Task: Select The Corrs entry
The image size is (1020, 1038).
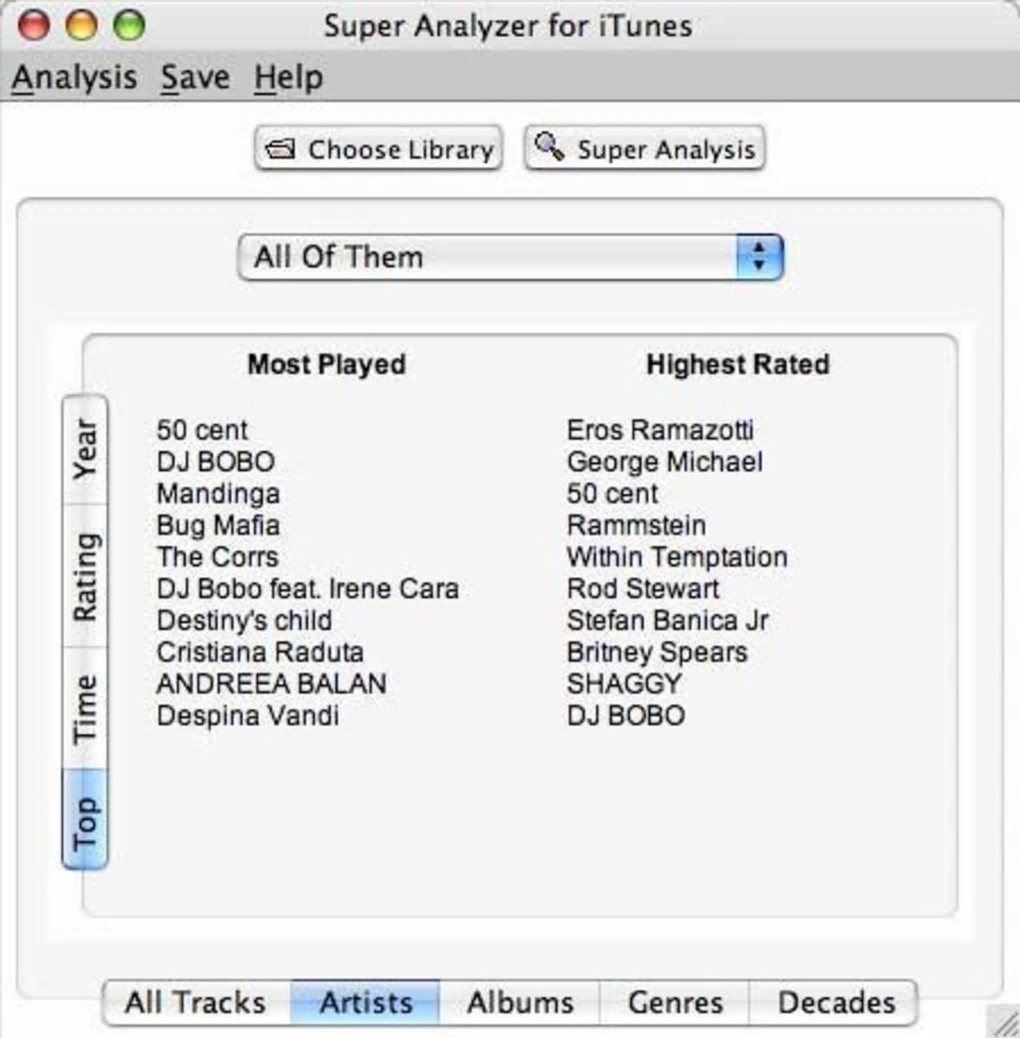Action: (218, 557)
